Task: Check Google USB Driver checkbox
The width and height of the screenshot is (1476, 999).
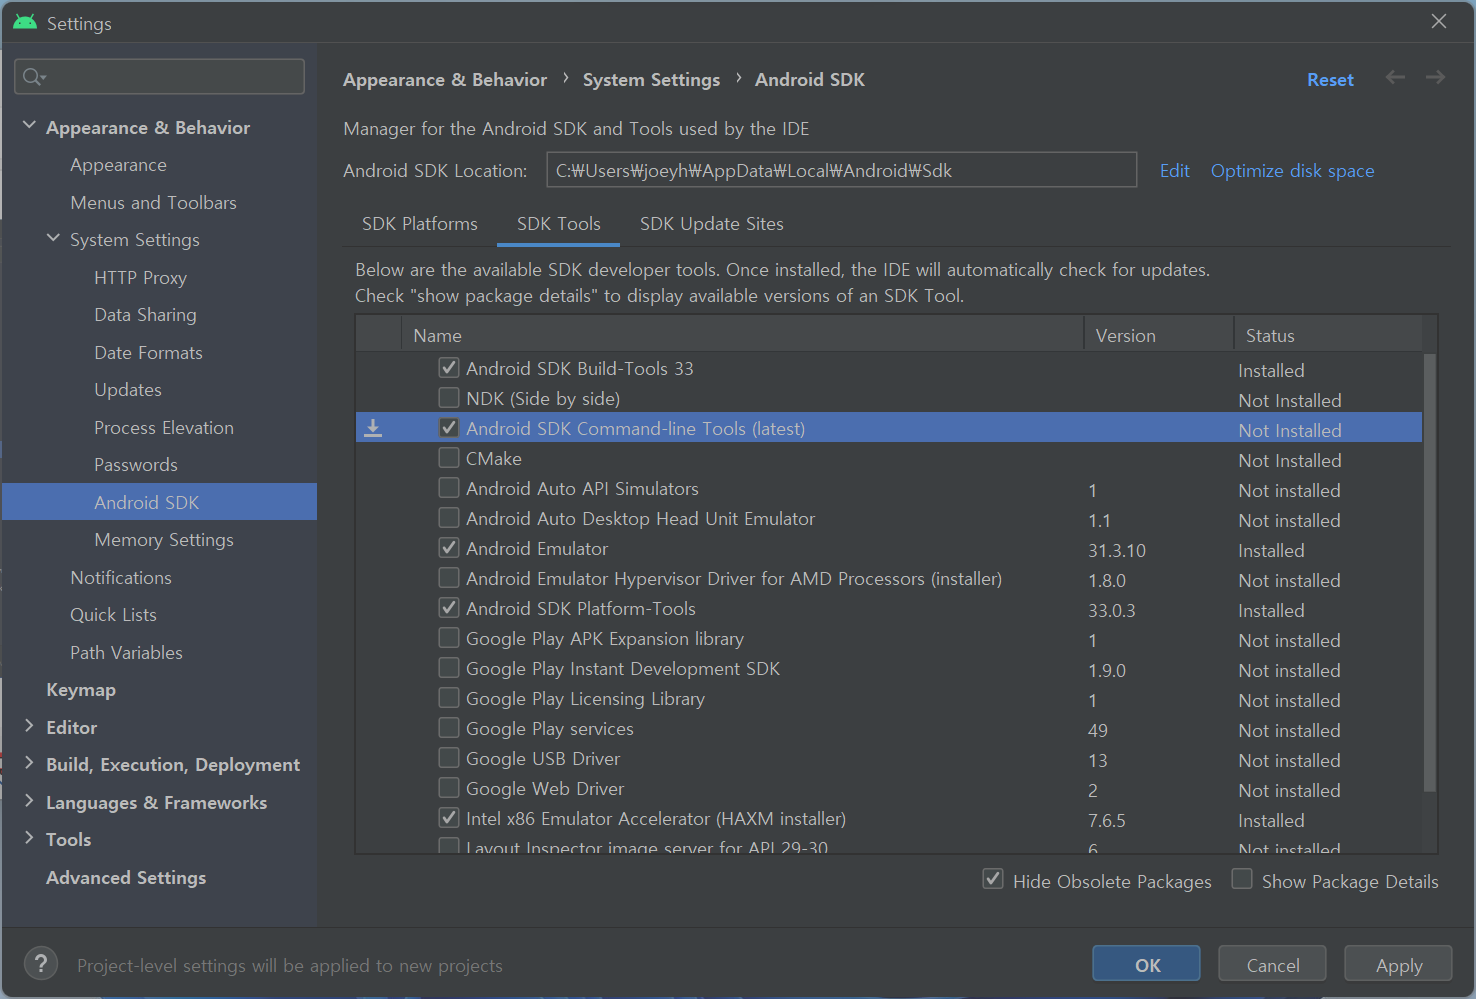Action: click(449, 758)
